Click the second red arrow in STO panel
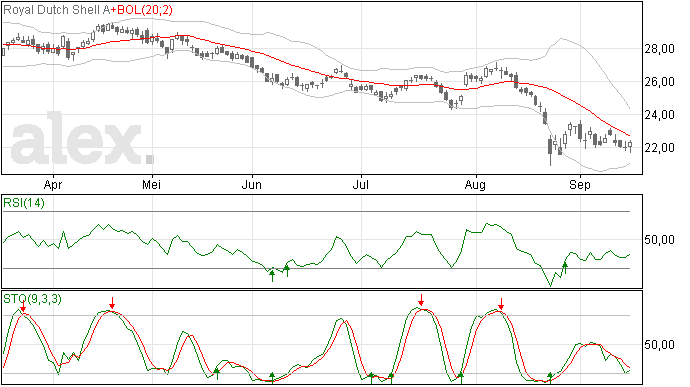The height and width of the screenshot is (387, 690). [112, 303]
